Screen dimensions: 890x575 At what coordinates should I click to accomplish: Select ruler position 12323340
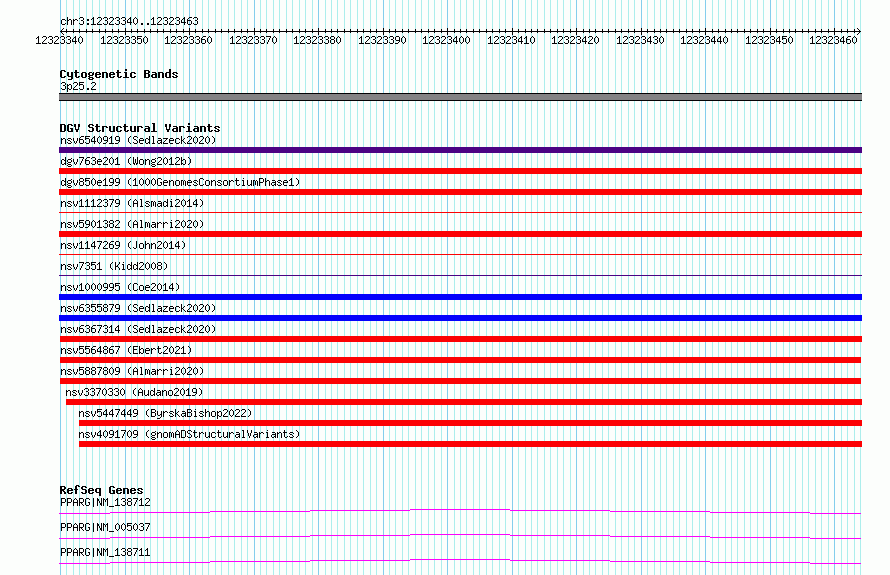59,40
